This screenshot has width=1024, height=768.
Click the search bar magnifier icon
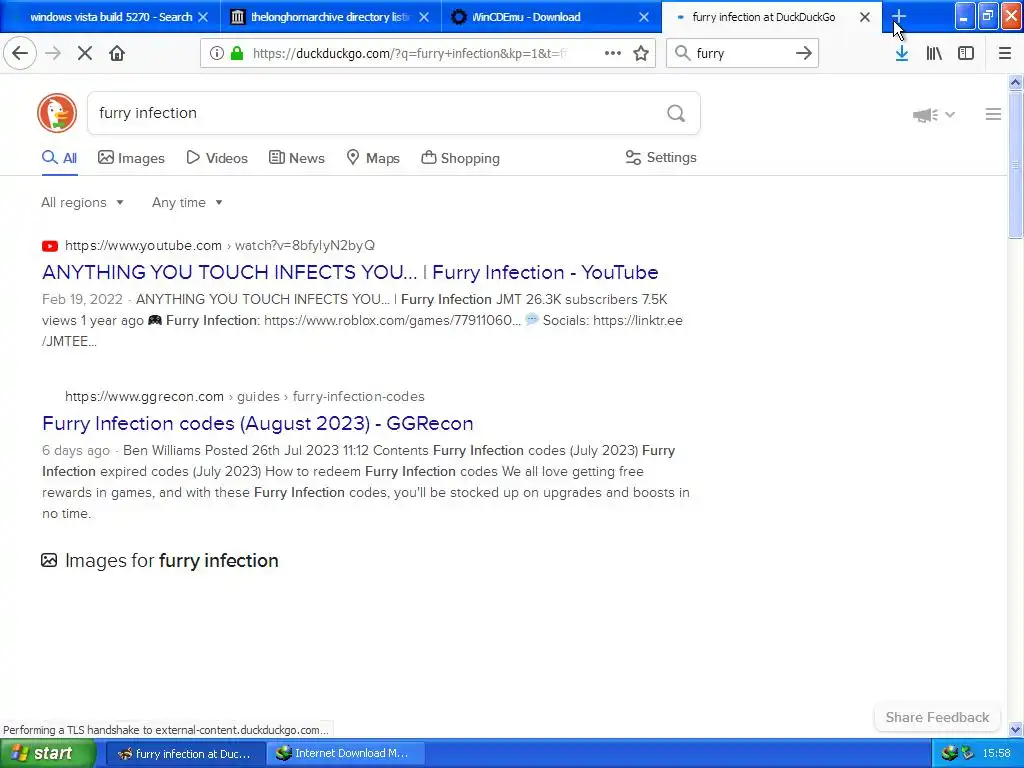pos(682,53)
